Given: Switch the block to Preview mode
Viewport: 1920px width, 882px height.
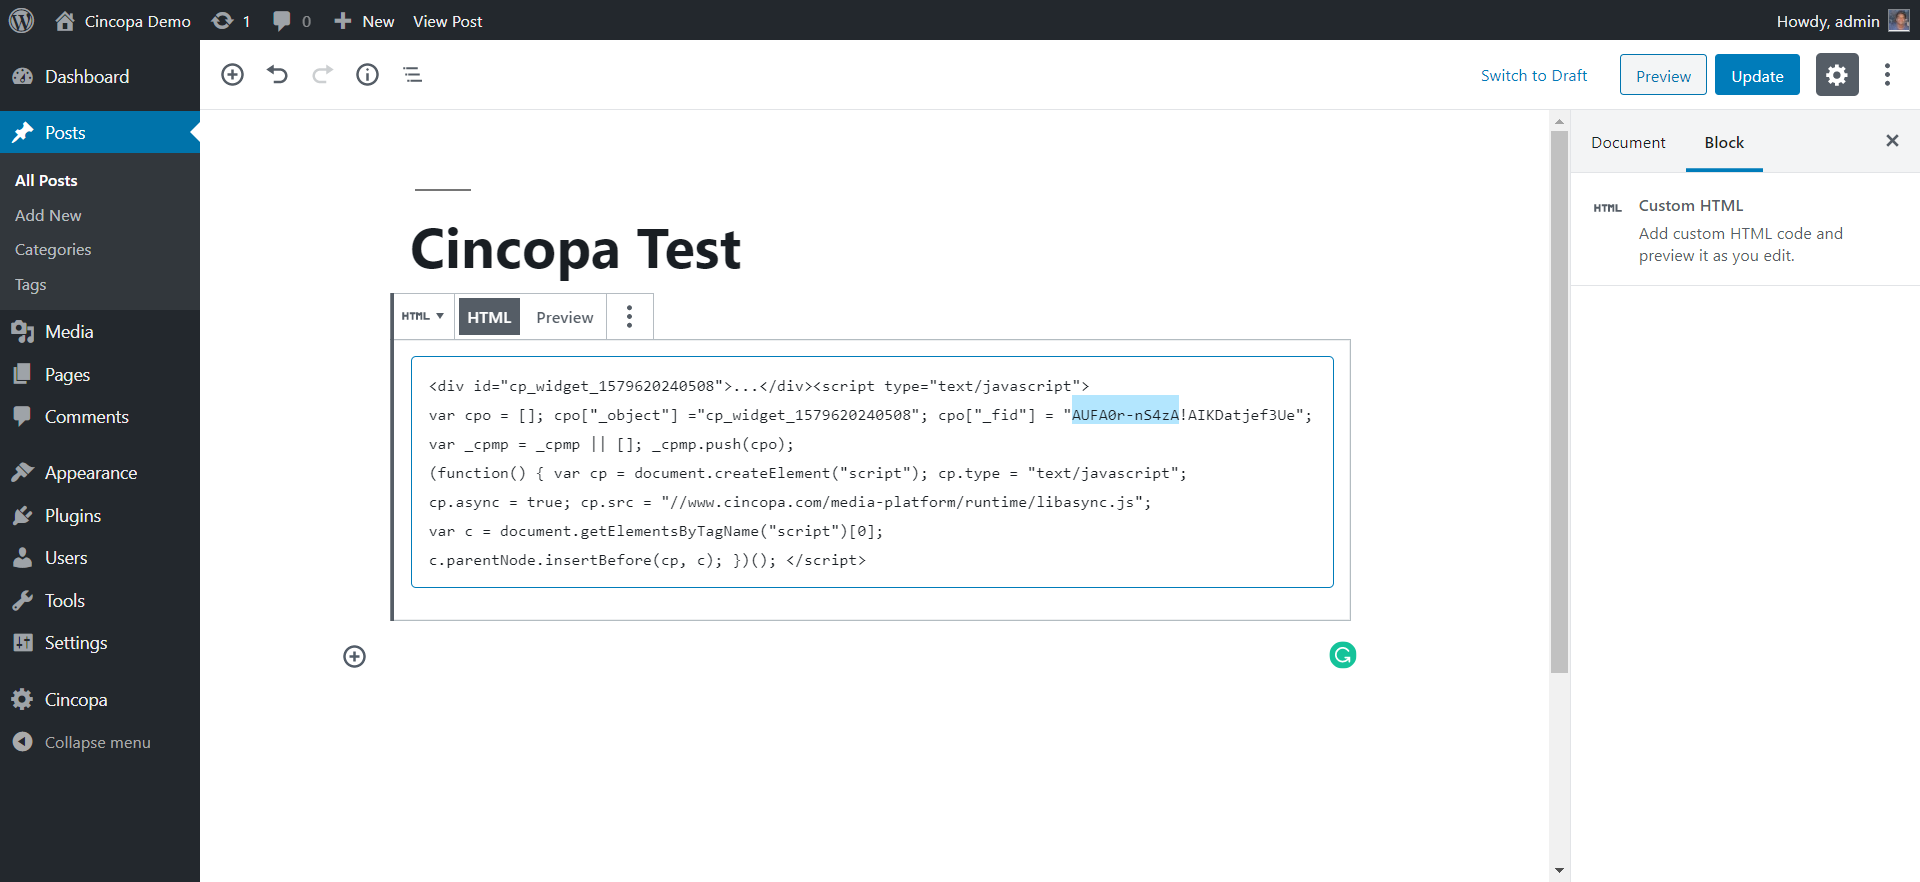Looking at the screenshot, I should pos(564,317).
